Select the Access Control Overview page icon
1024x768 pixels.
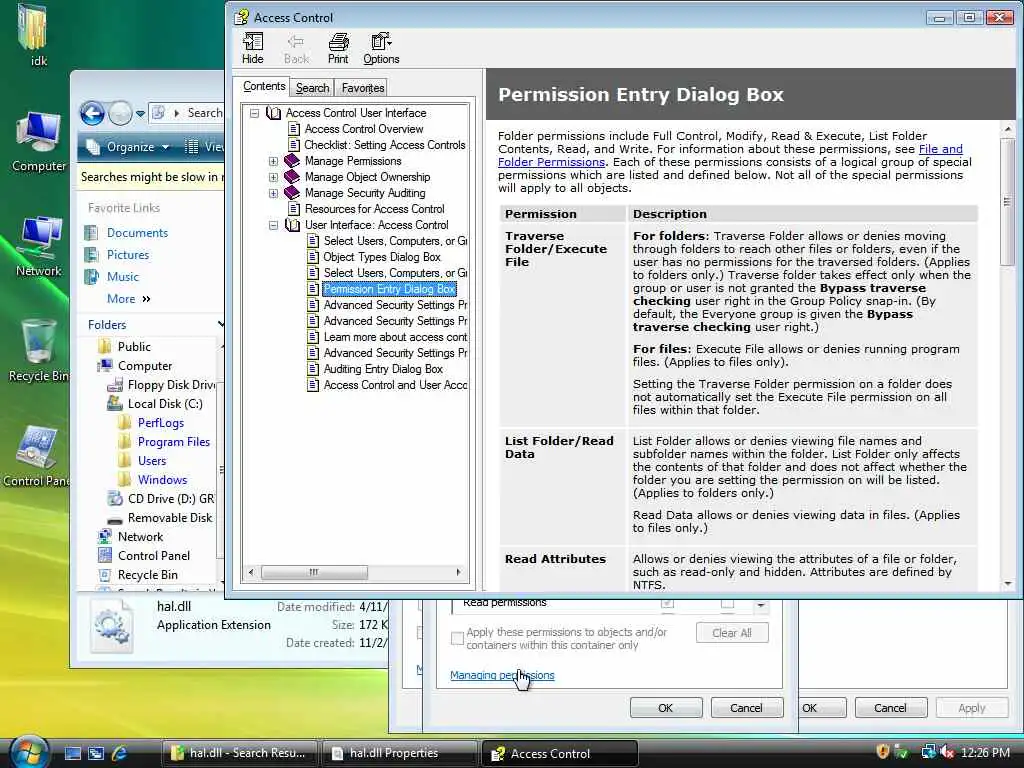point(294,129)
